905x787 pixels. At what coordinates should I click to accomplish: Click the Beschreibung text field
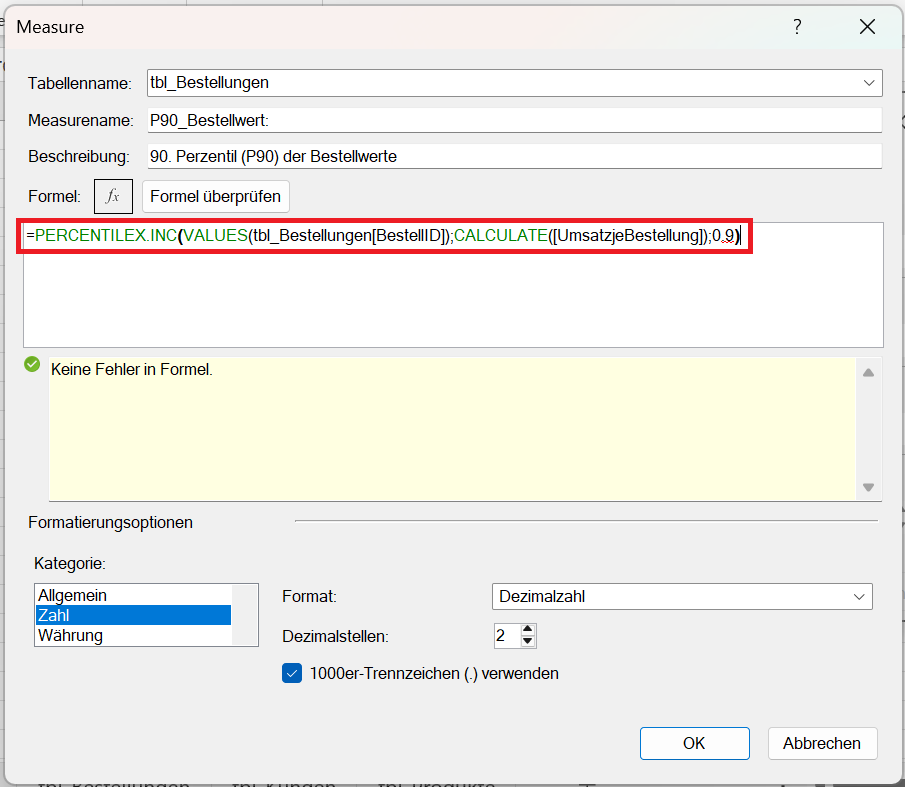coord(514,156)
